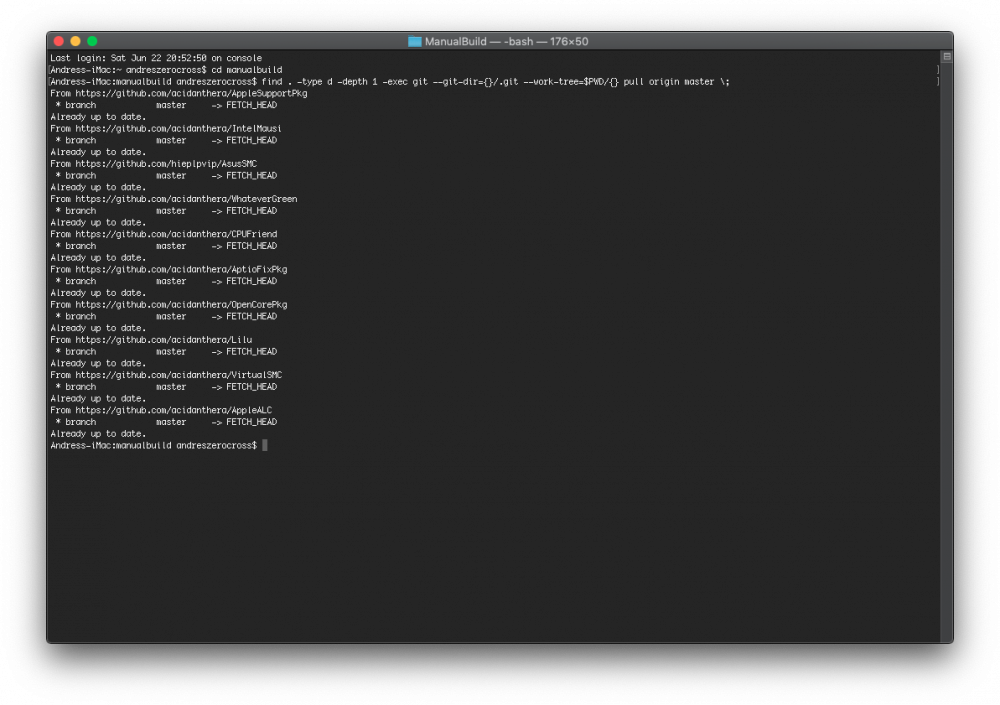
Task: Click the VirtualSMC GitHub URL line
Action: pos(166,375)
